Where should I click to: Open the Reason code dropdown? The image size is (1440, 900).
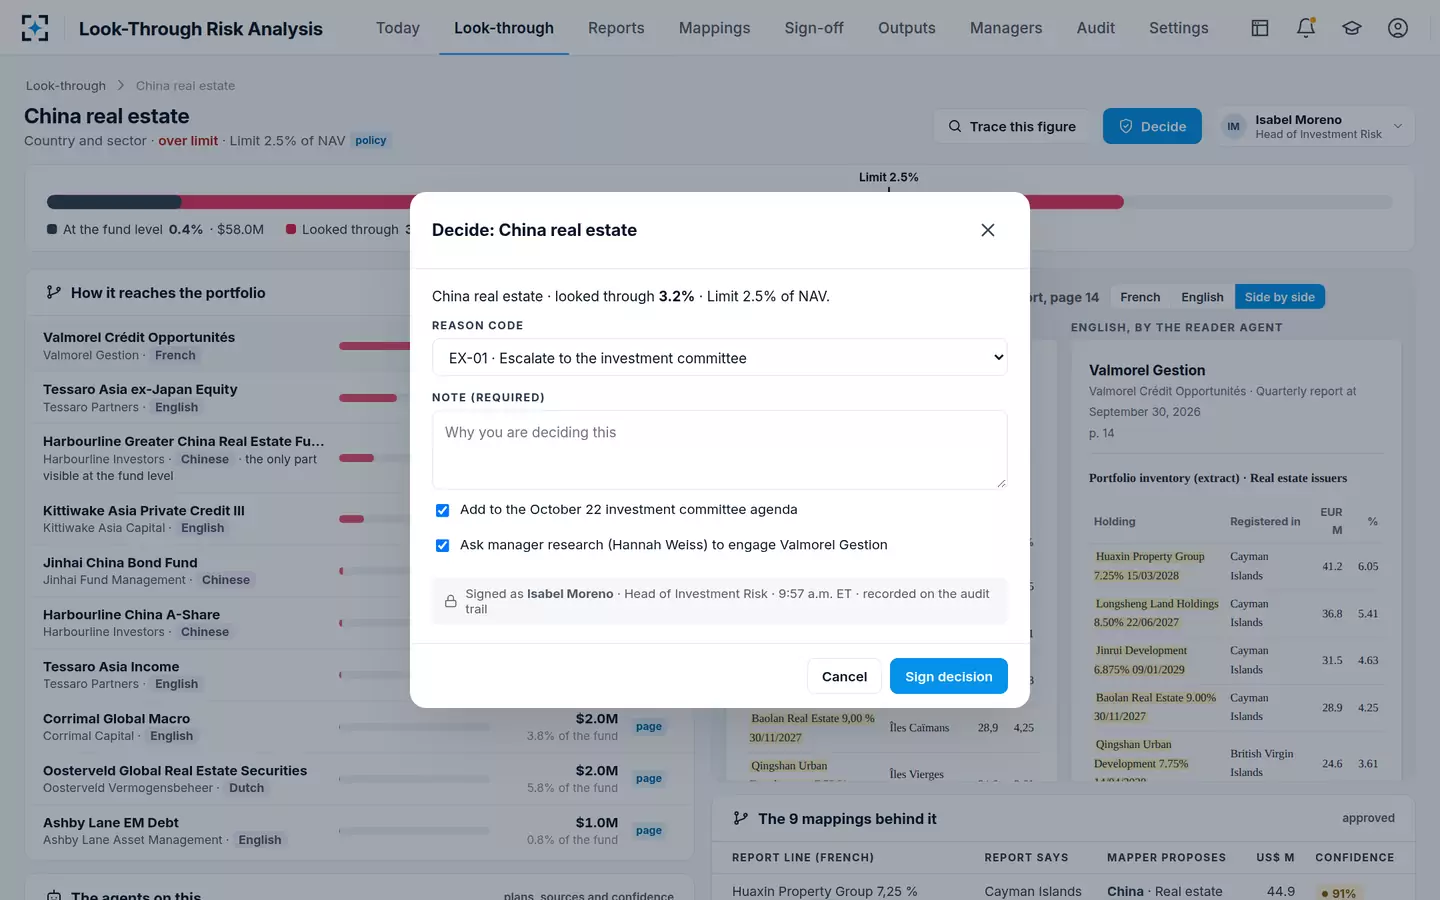[x=720, y=358]
